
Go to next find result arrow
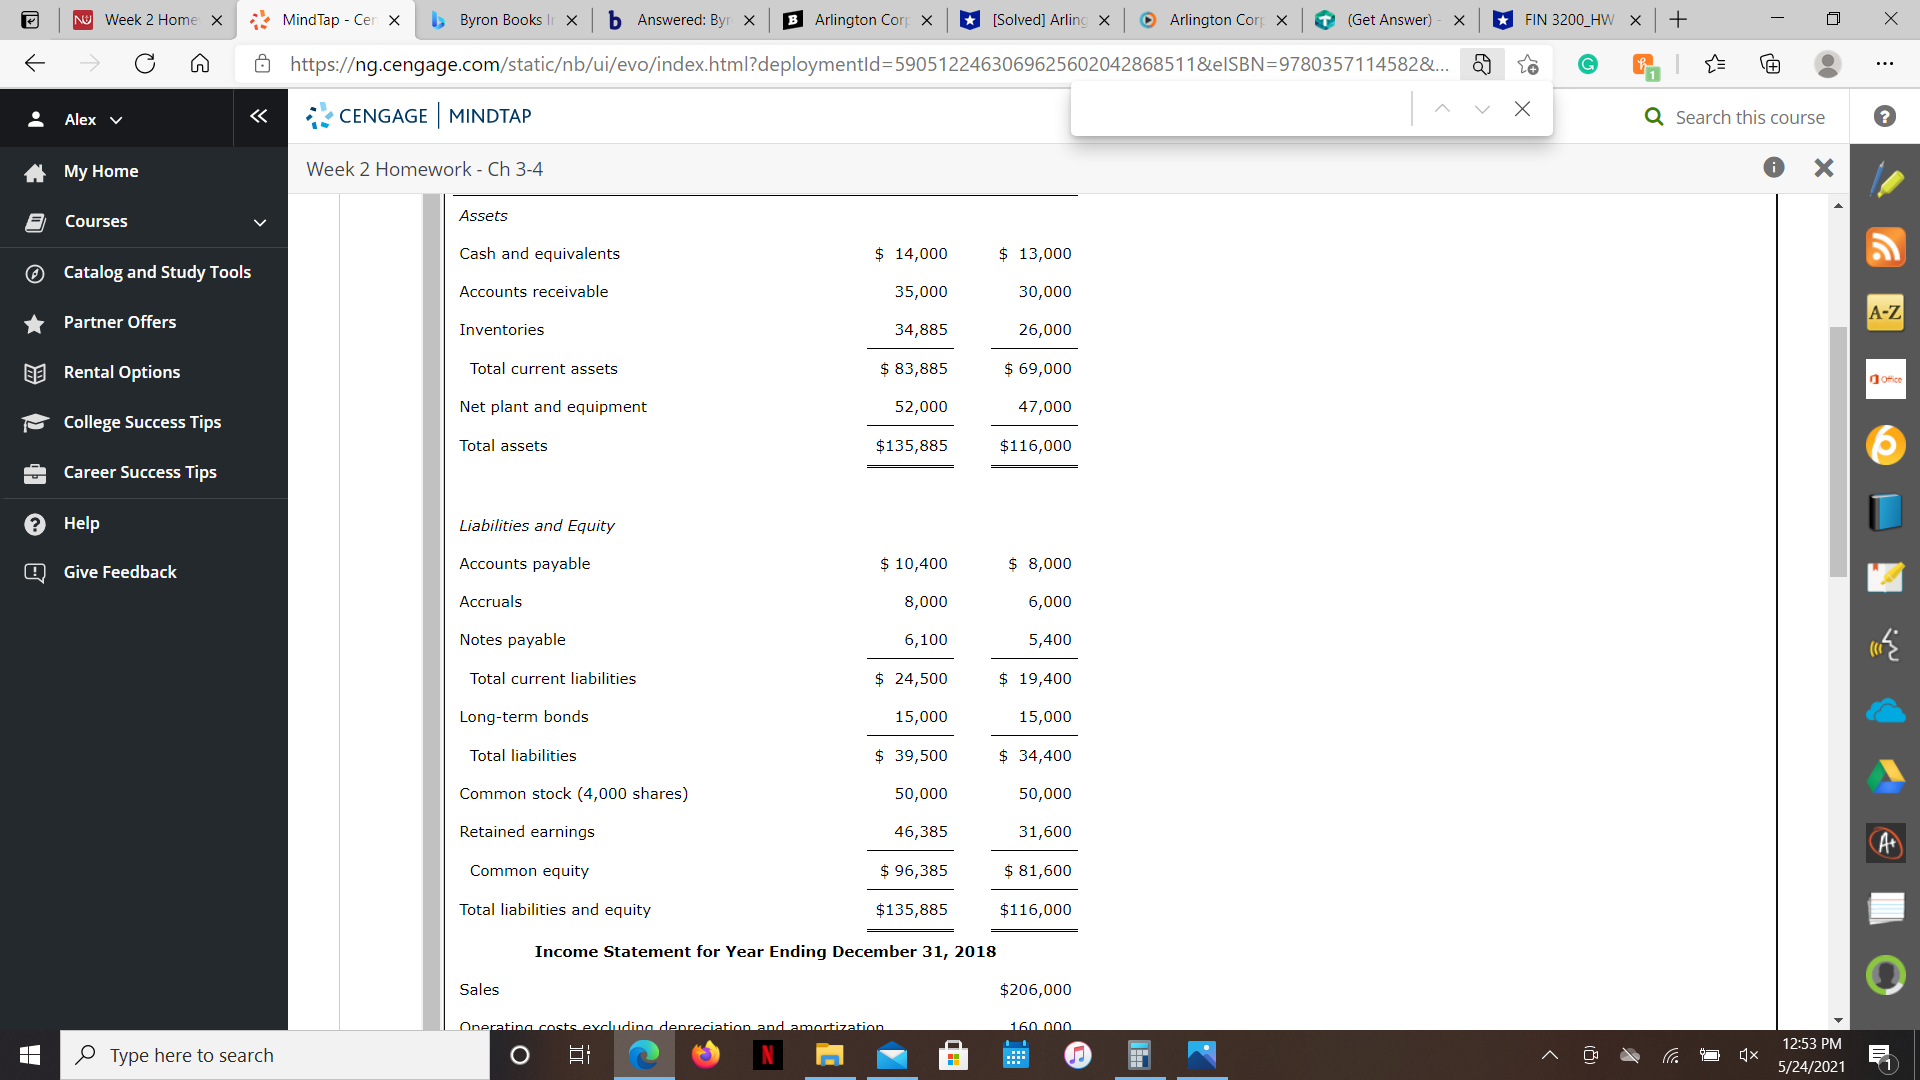click(x=1482, y=109)
